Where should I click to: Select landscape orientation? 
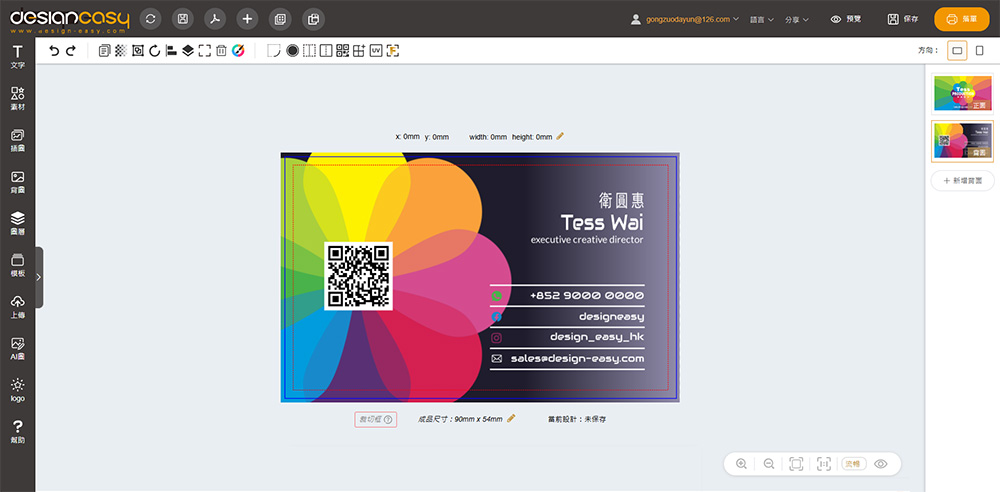[957, 50]
